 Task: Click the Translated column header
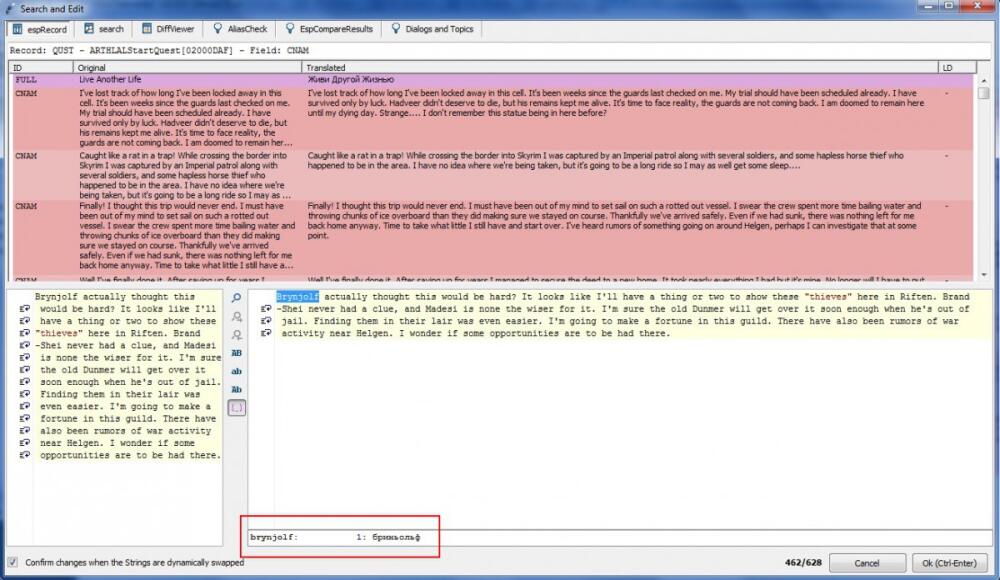(620, 68)
